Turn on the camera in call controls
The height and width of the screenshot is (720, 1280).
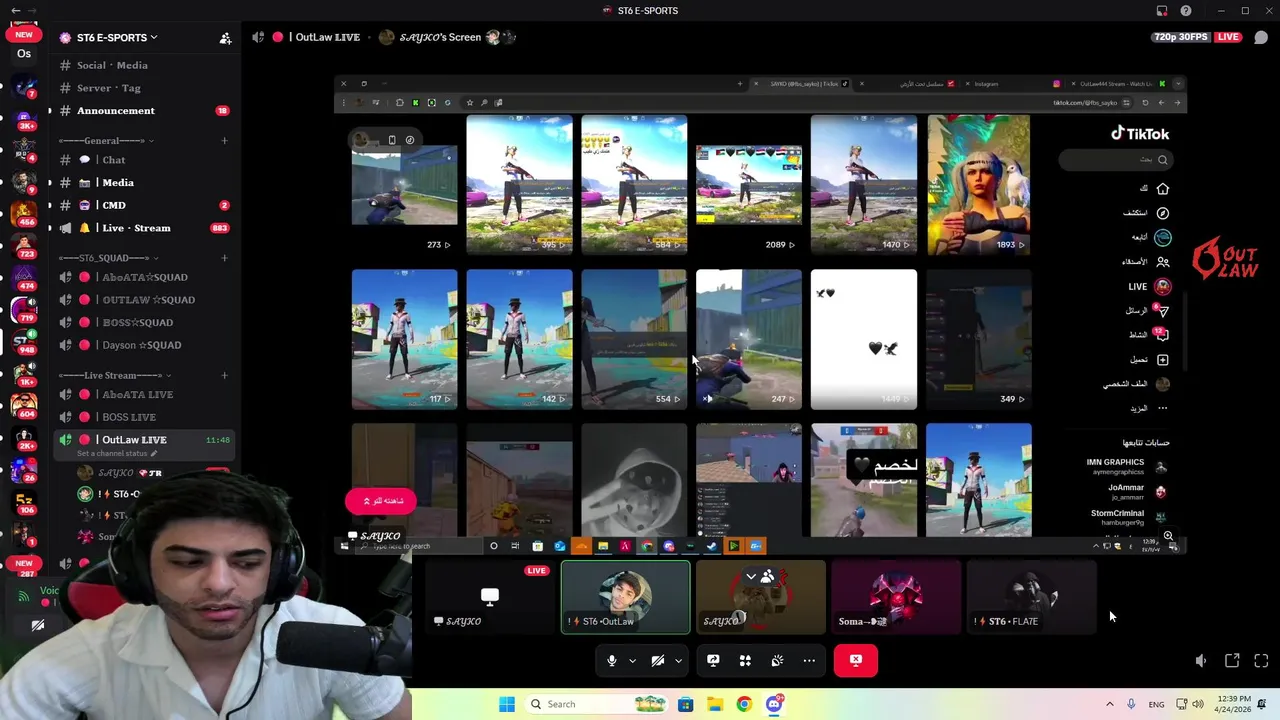[657, 660]
